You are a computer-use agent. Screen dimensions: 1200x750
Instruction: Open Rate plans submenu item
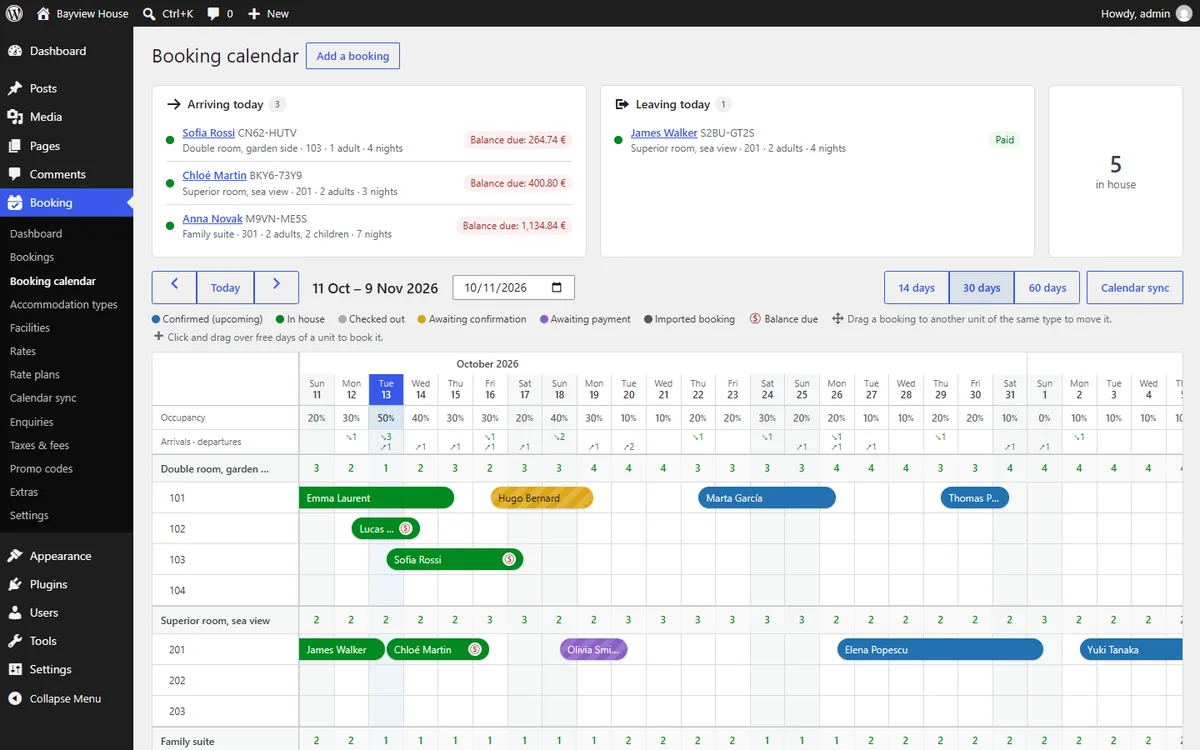(x=35, y=375)
